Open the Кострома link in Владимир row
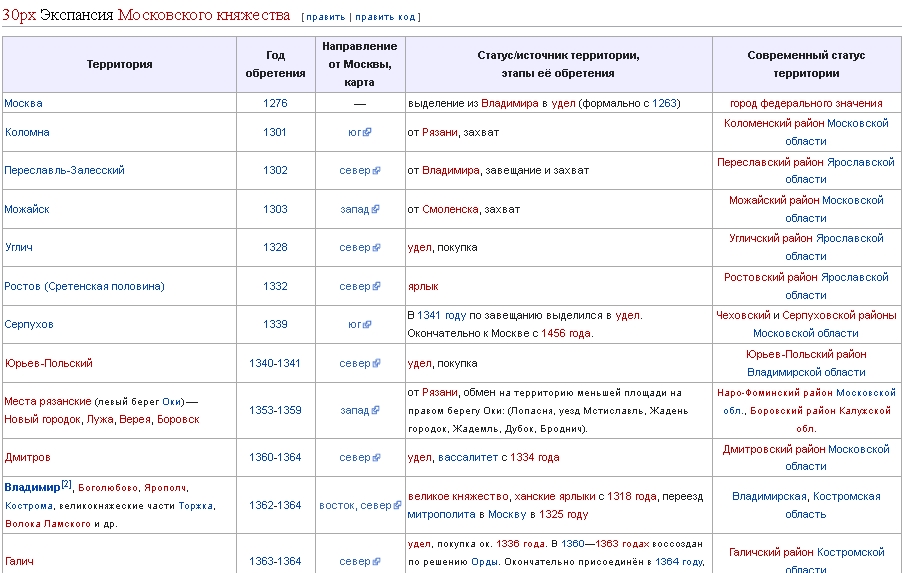The image size is (911, 573). point(29,506)
